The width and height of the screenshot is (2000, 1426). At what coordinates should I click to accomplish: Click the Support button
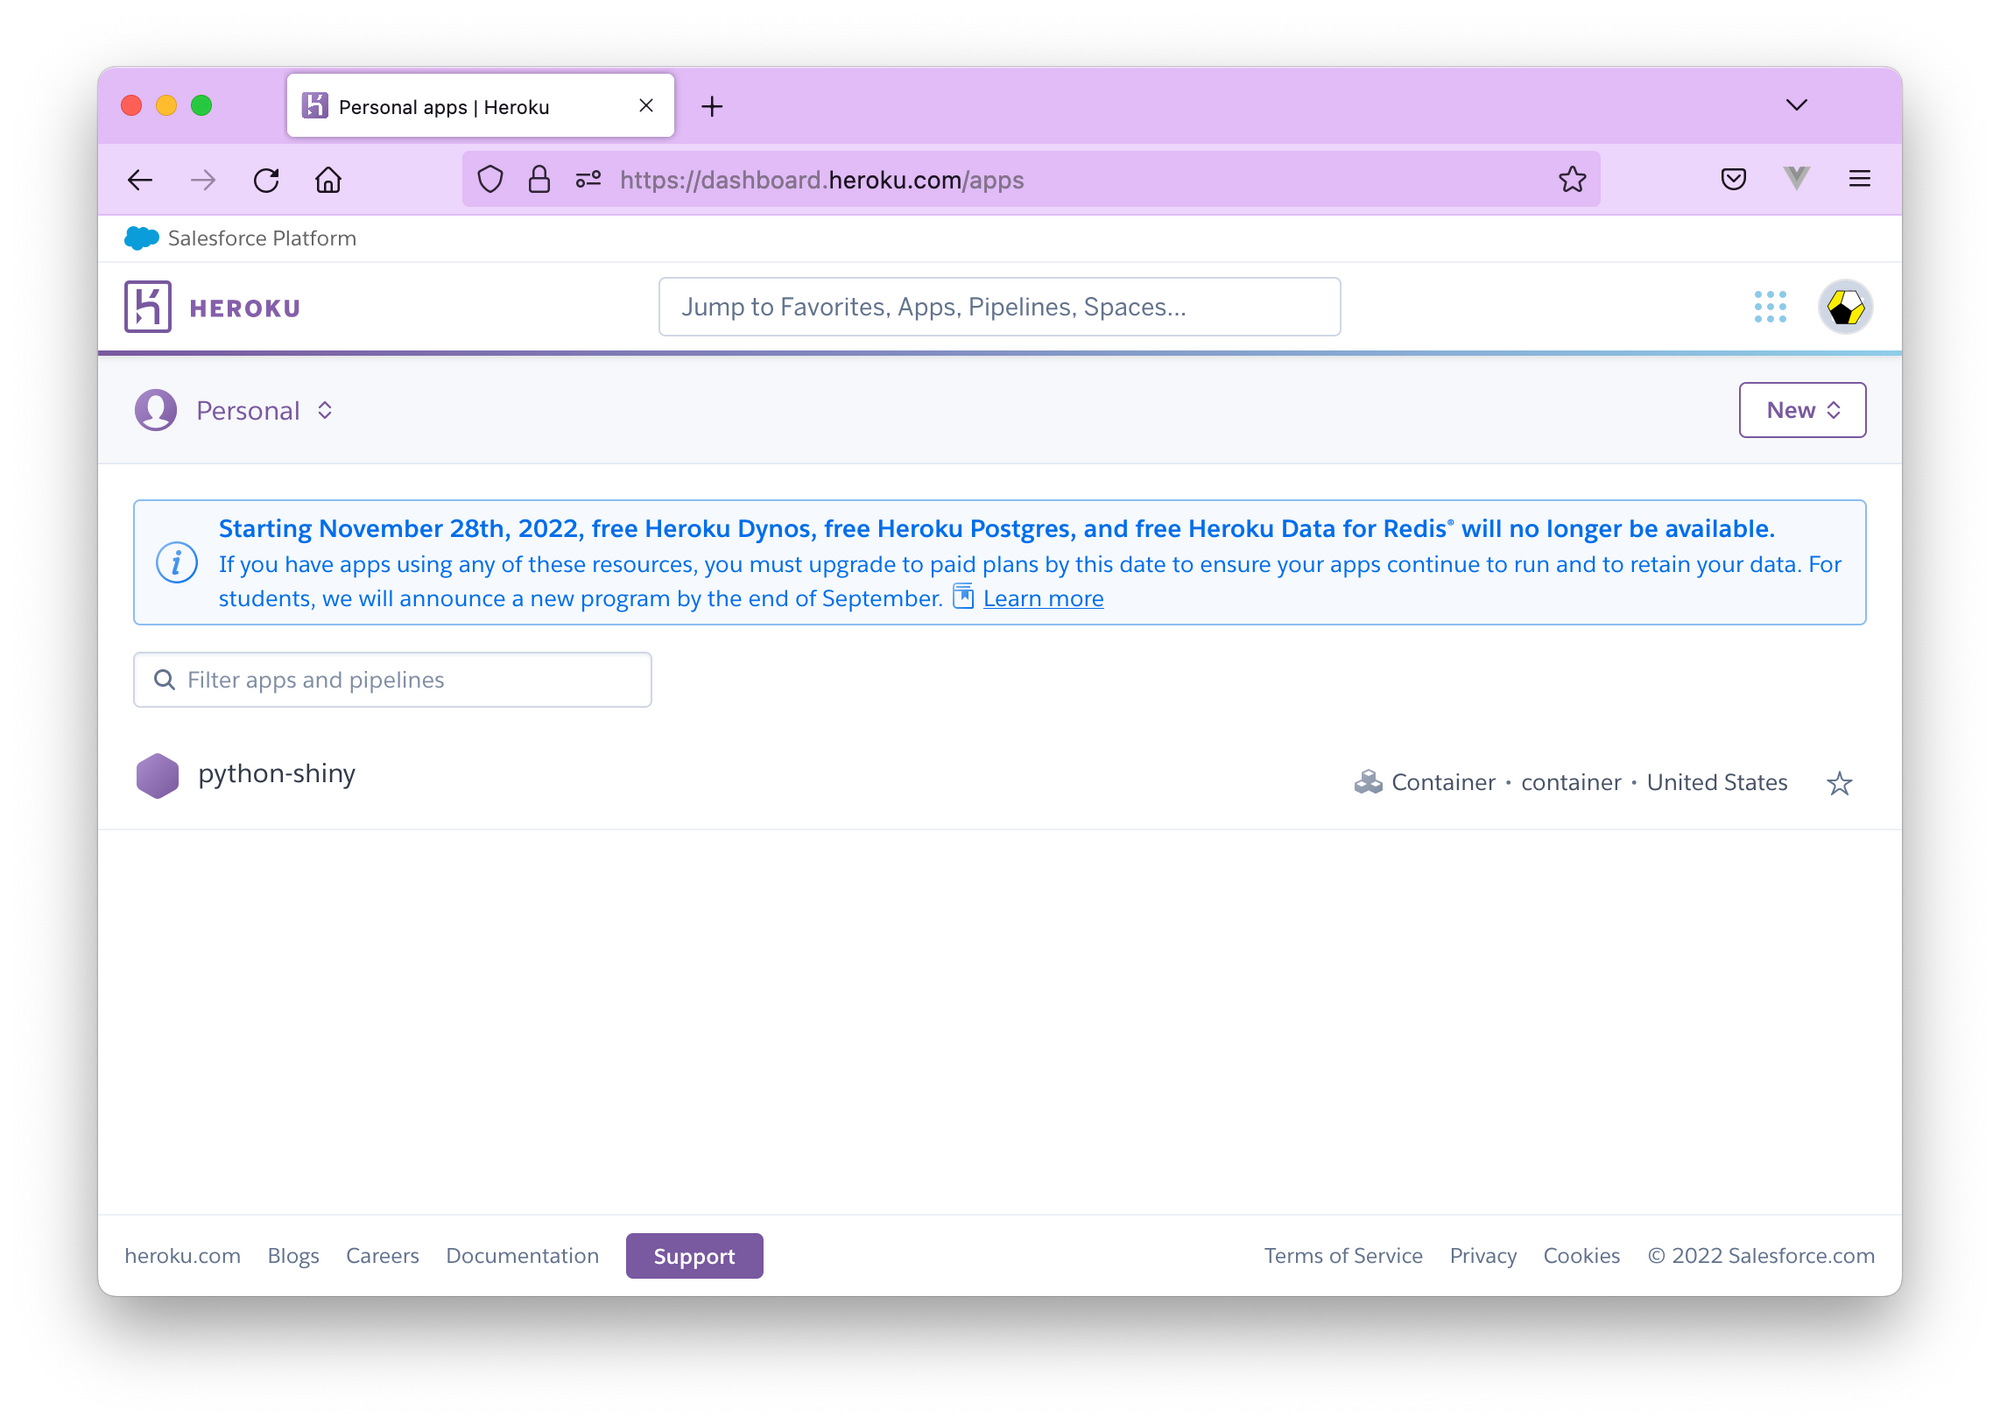694,1256
